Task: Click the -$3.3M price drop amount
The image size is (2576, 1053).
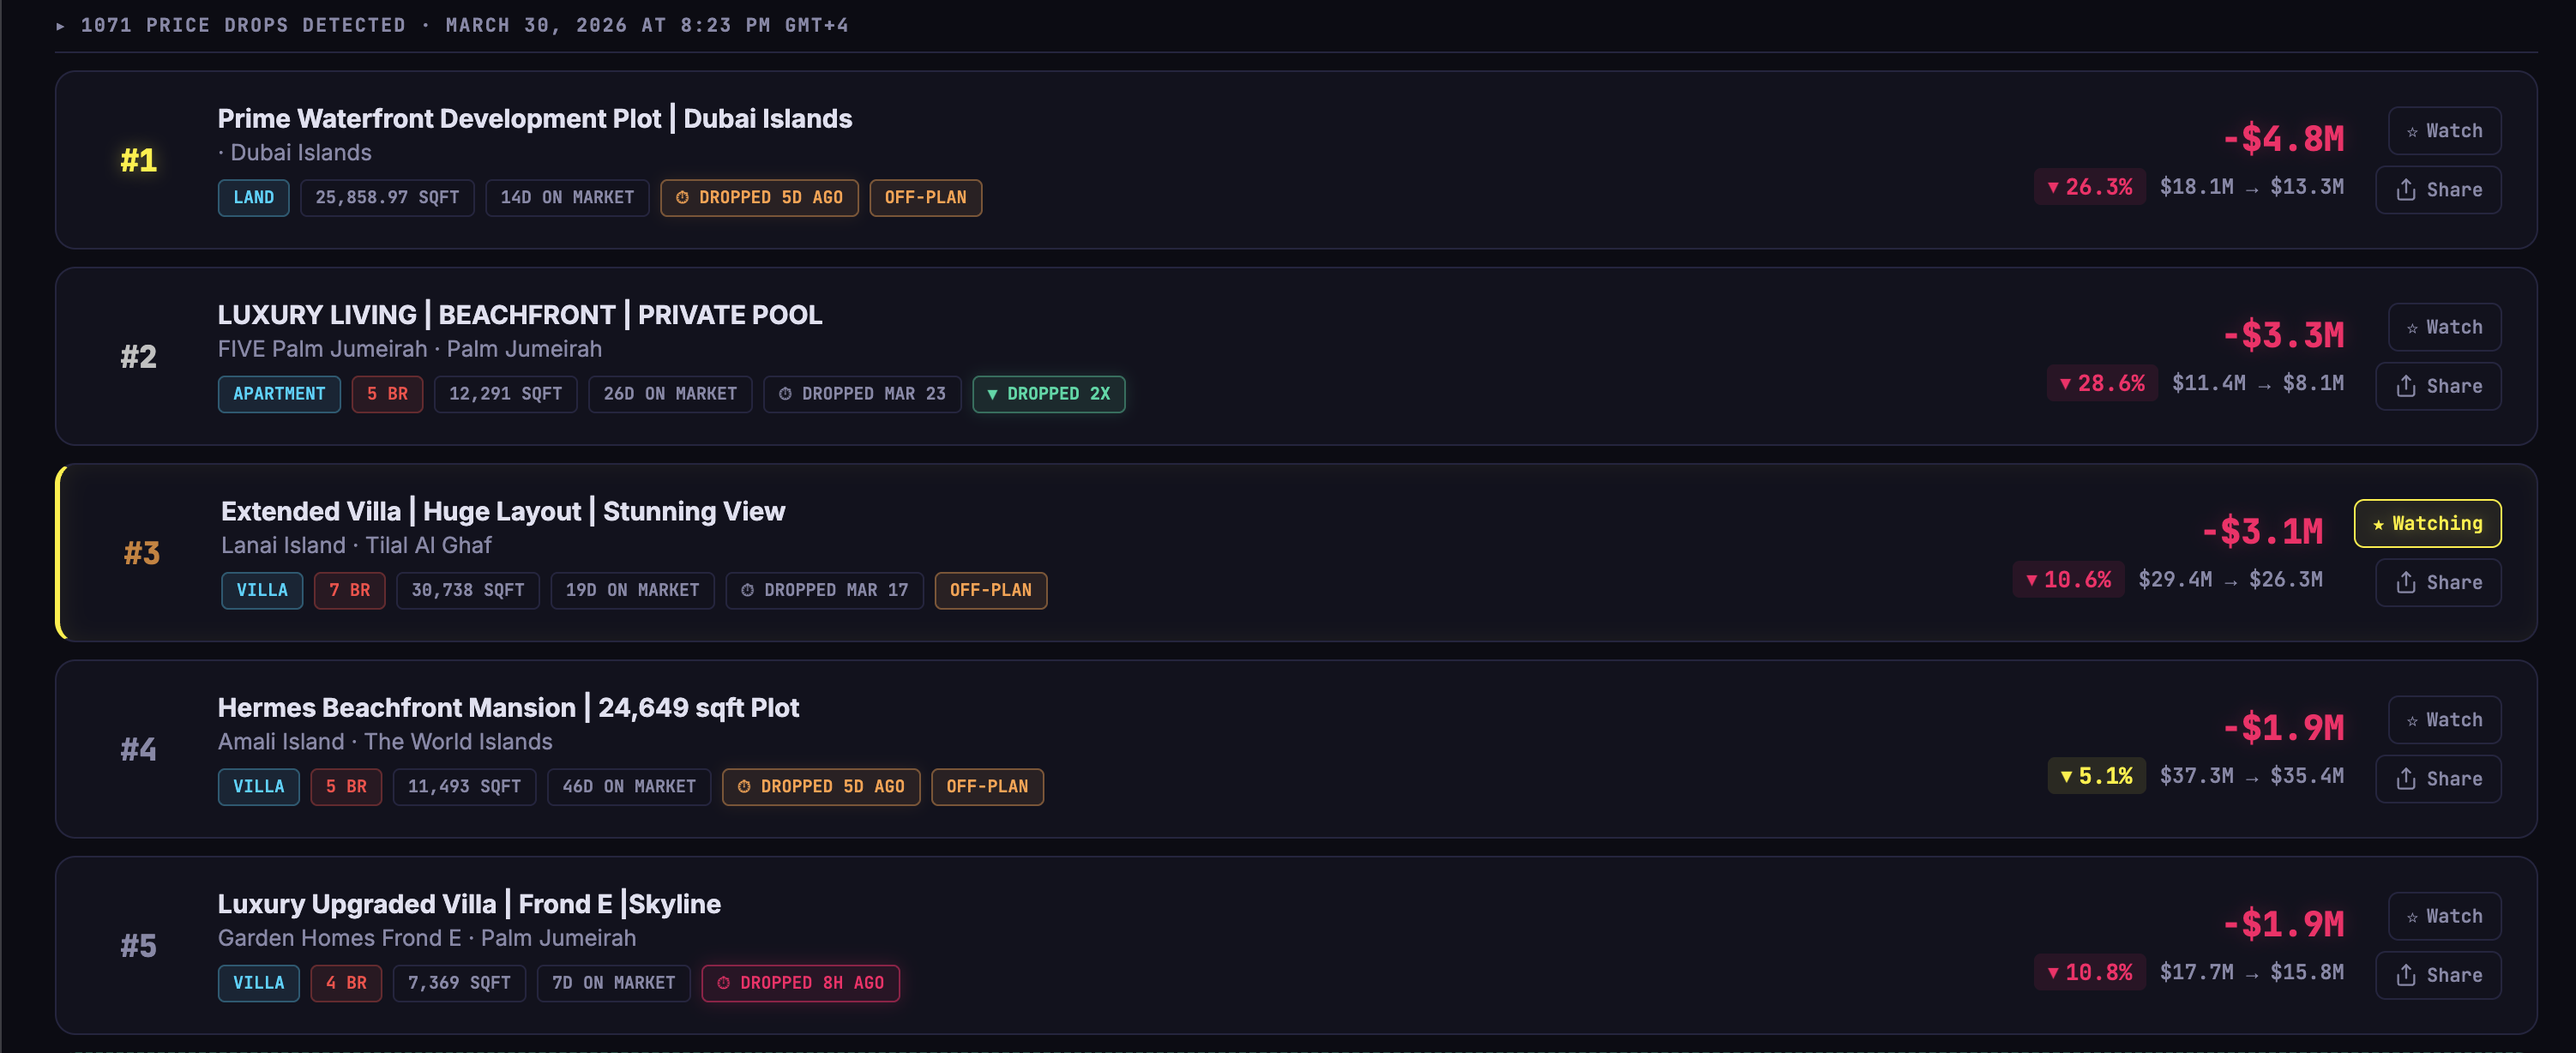Action: click(x=2283, y=335)
